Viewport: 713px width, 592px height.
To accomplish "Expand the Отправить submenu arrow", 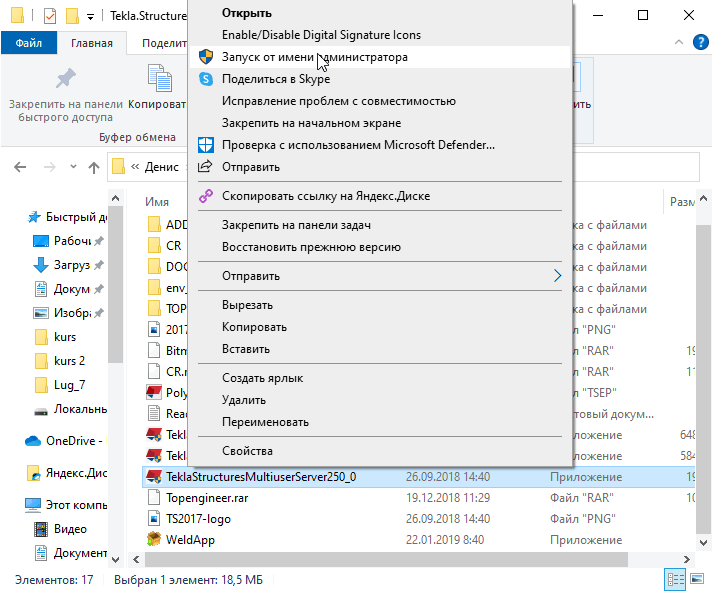I will click(557, 276).
